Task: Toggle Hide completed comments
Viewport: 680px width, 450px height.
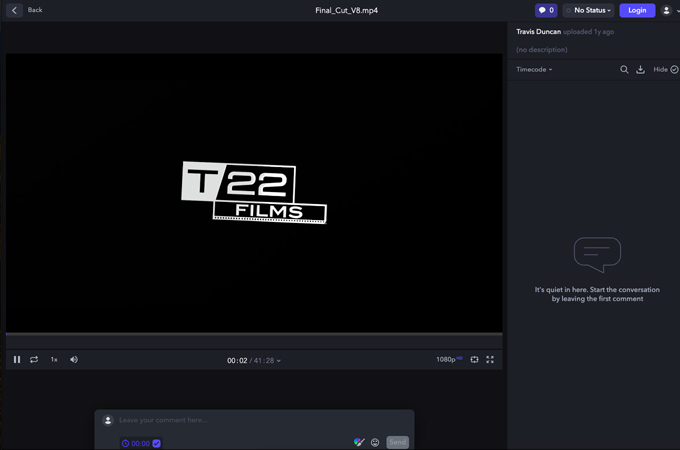Action: tap(666, 69)
